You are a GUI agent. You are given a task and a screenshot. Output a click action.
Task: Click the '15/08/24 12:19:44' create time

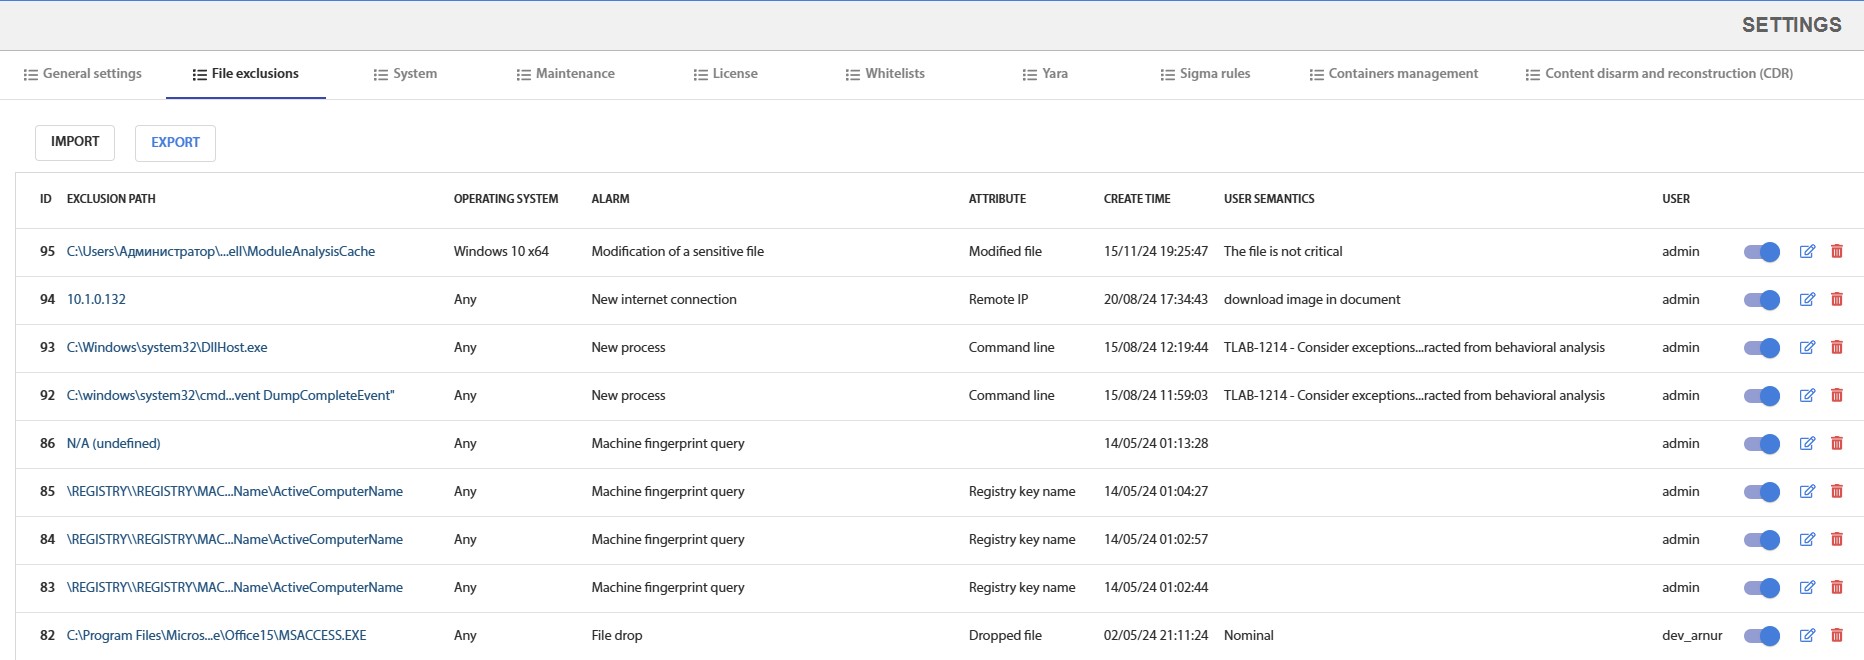point(1156,348)
